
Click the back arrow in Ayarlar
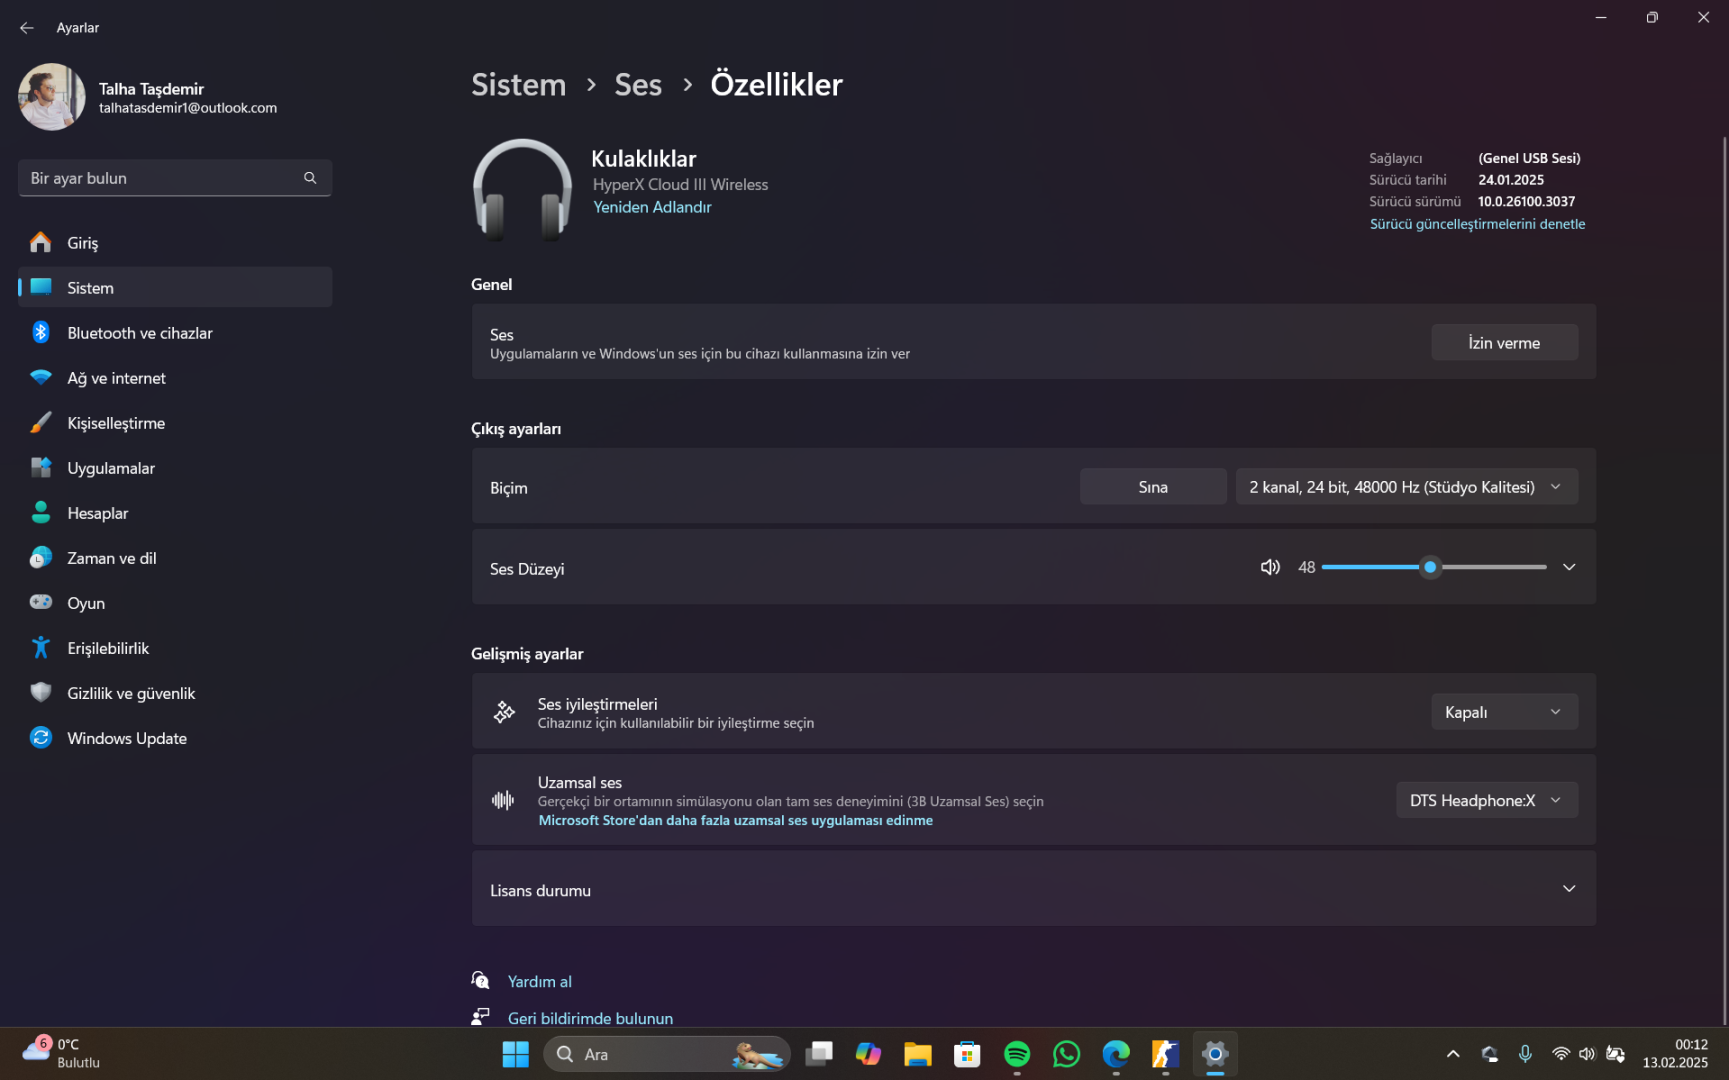pyautogui.click(x=27, y=28)
